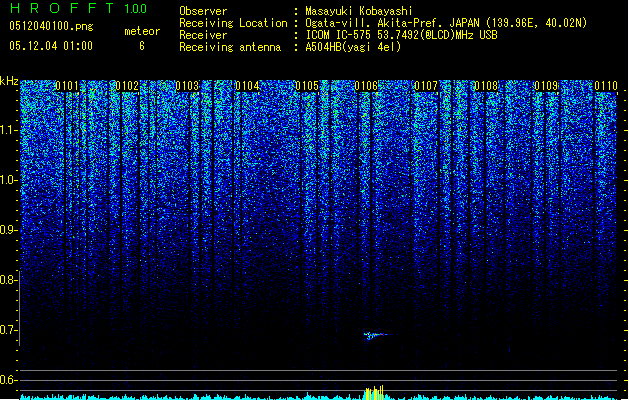Image resolution: width=629 pixels, height=400 pixels.
Task: Click the 0105 time marker
Action: coord(307,86)
